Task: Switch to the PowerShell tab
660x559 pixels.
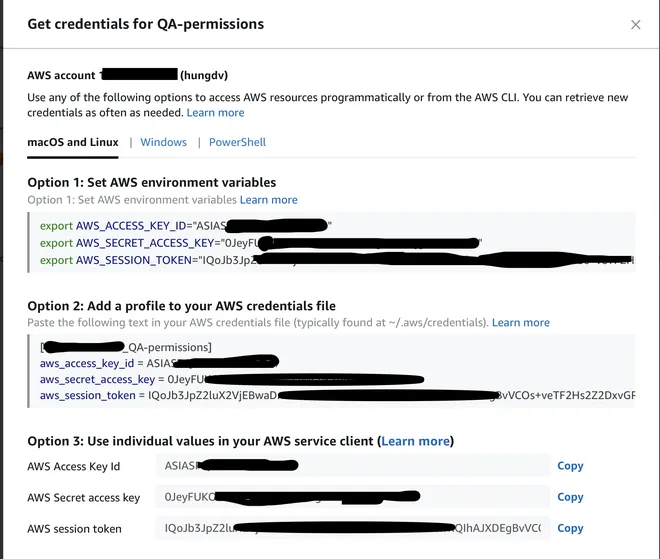Action: point(237,142)
